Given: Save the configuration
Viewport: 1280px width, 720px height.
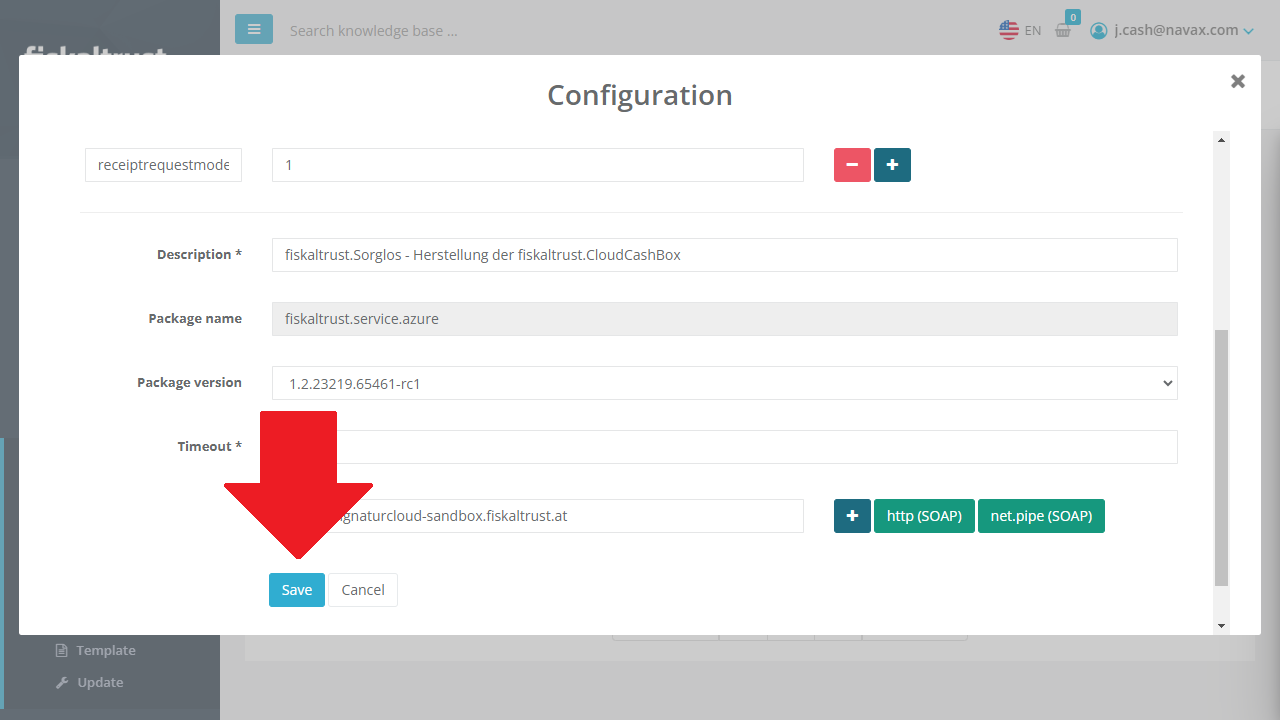Looking at the screenshot, I should click(297, 590).
